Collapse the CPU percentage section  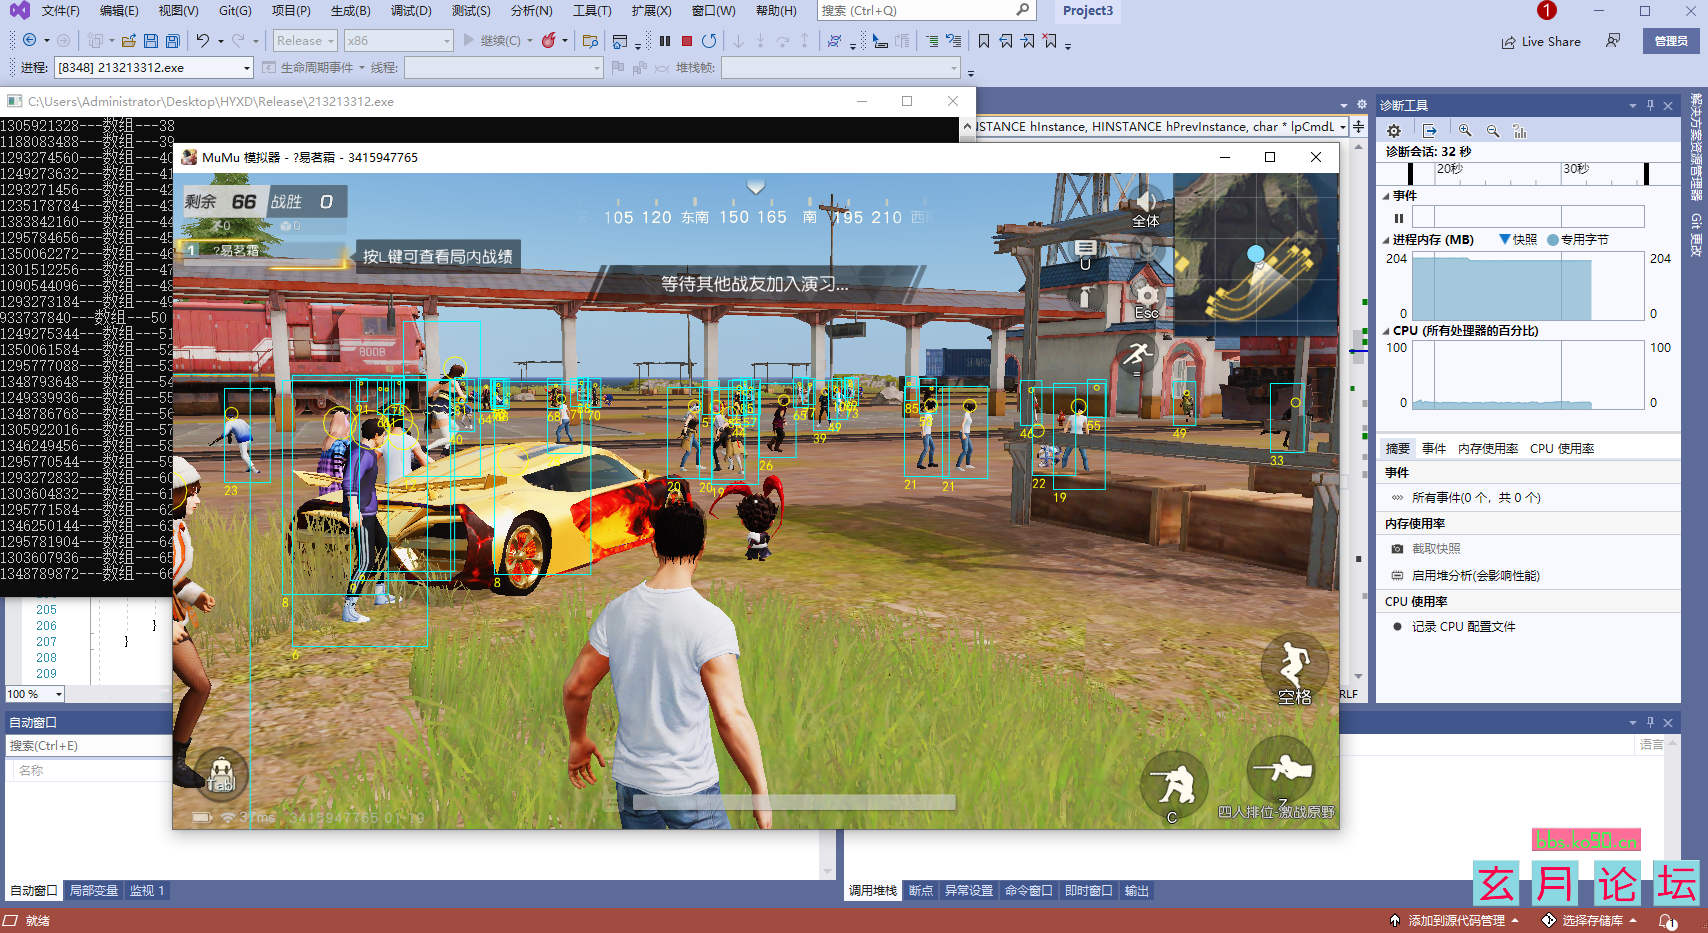coord(1387,331)
